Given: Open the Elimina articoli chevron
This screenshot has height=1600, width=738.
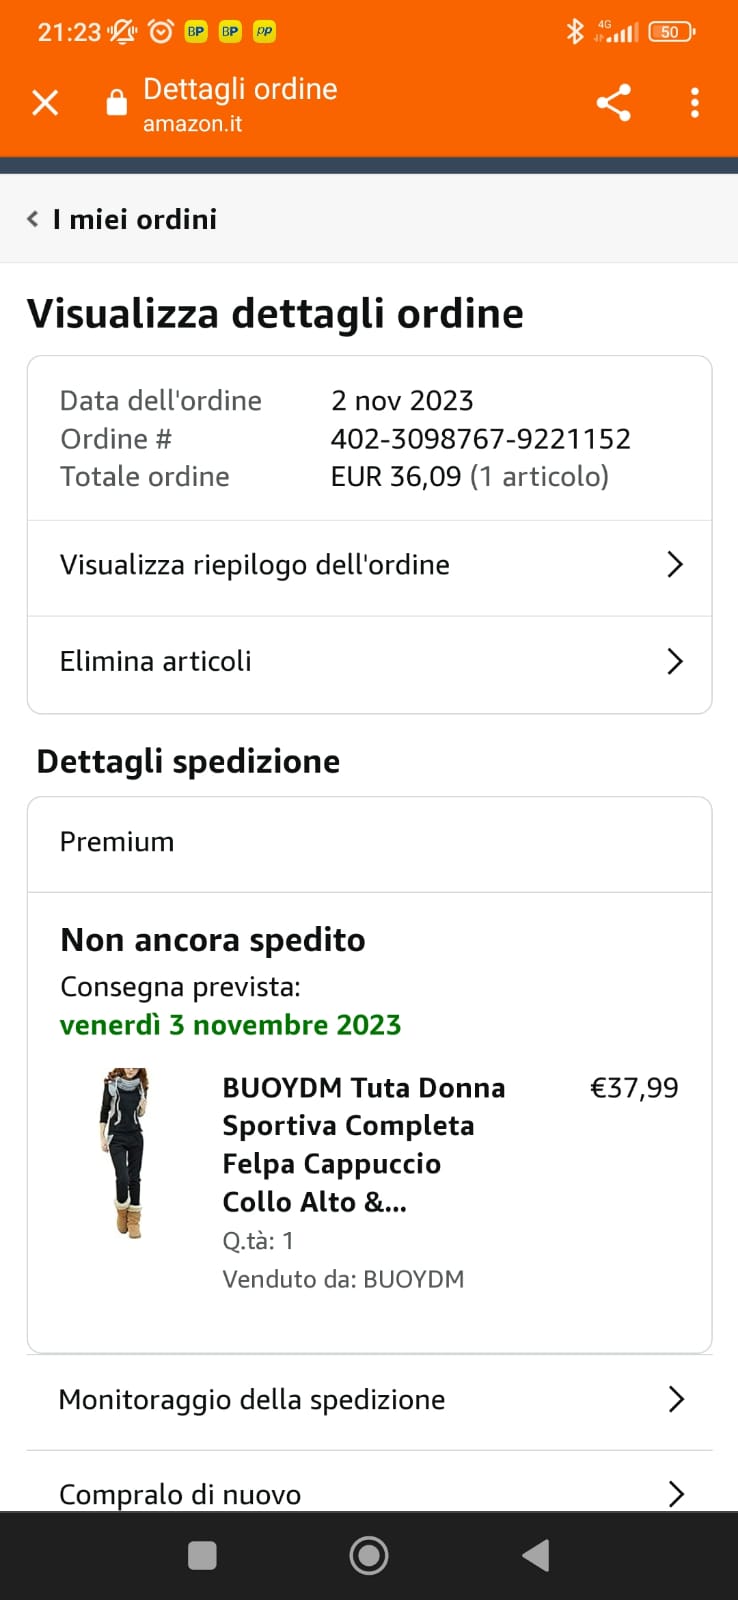Looking at the screenshot, I should click(675, 661).
